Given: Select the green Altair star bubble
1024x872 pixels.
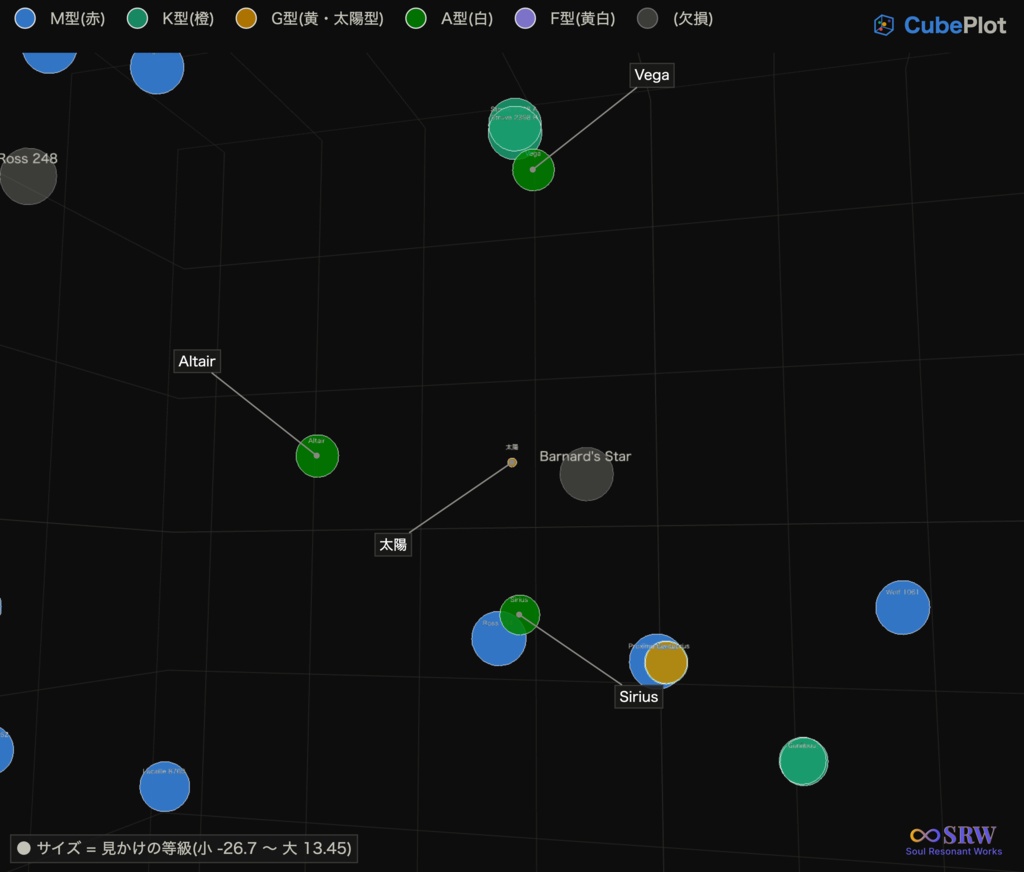Looking at the screenshot, I should (x=317, y=456).
